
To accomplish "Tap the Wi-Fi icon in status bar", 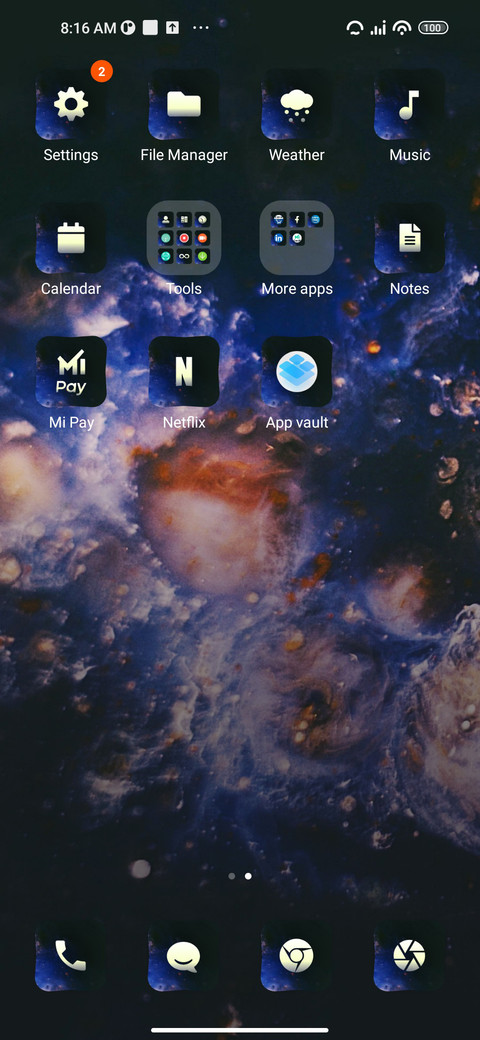I will [x=402, y=28].
